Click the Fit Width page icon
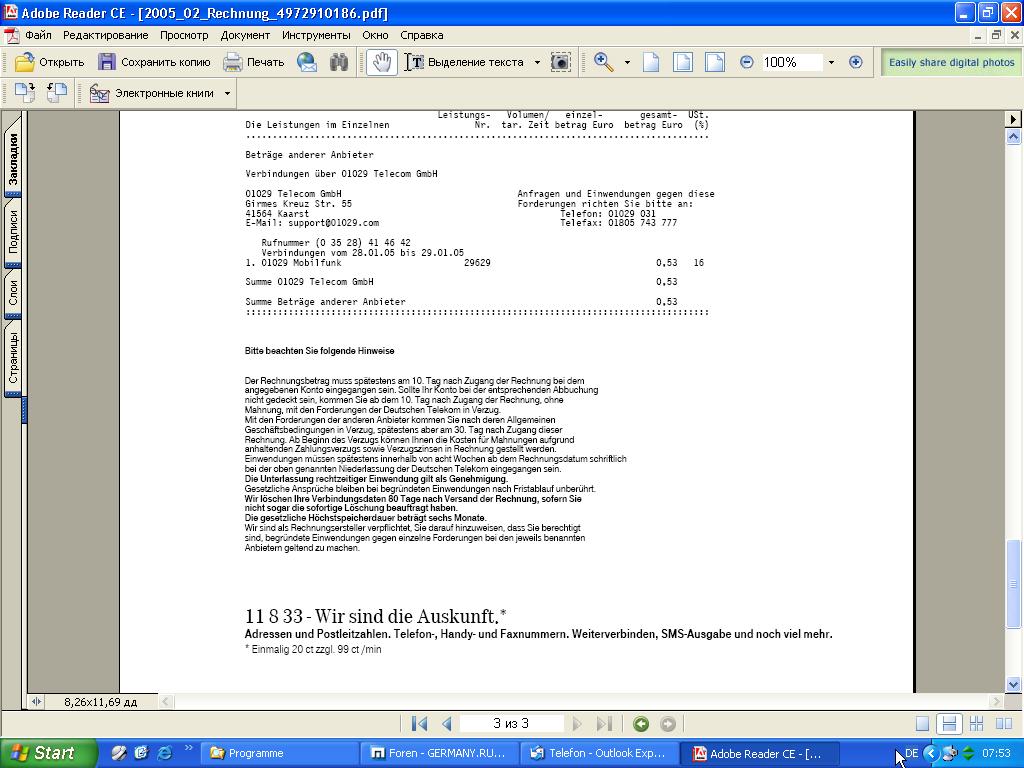The height and width of the screenshot is (768, 1024). [x=715, y=62]
